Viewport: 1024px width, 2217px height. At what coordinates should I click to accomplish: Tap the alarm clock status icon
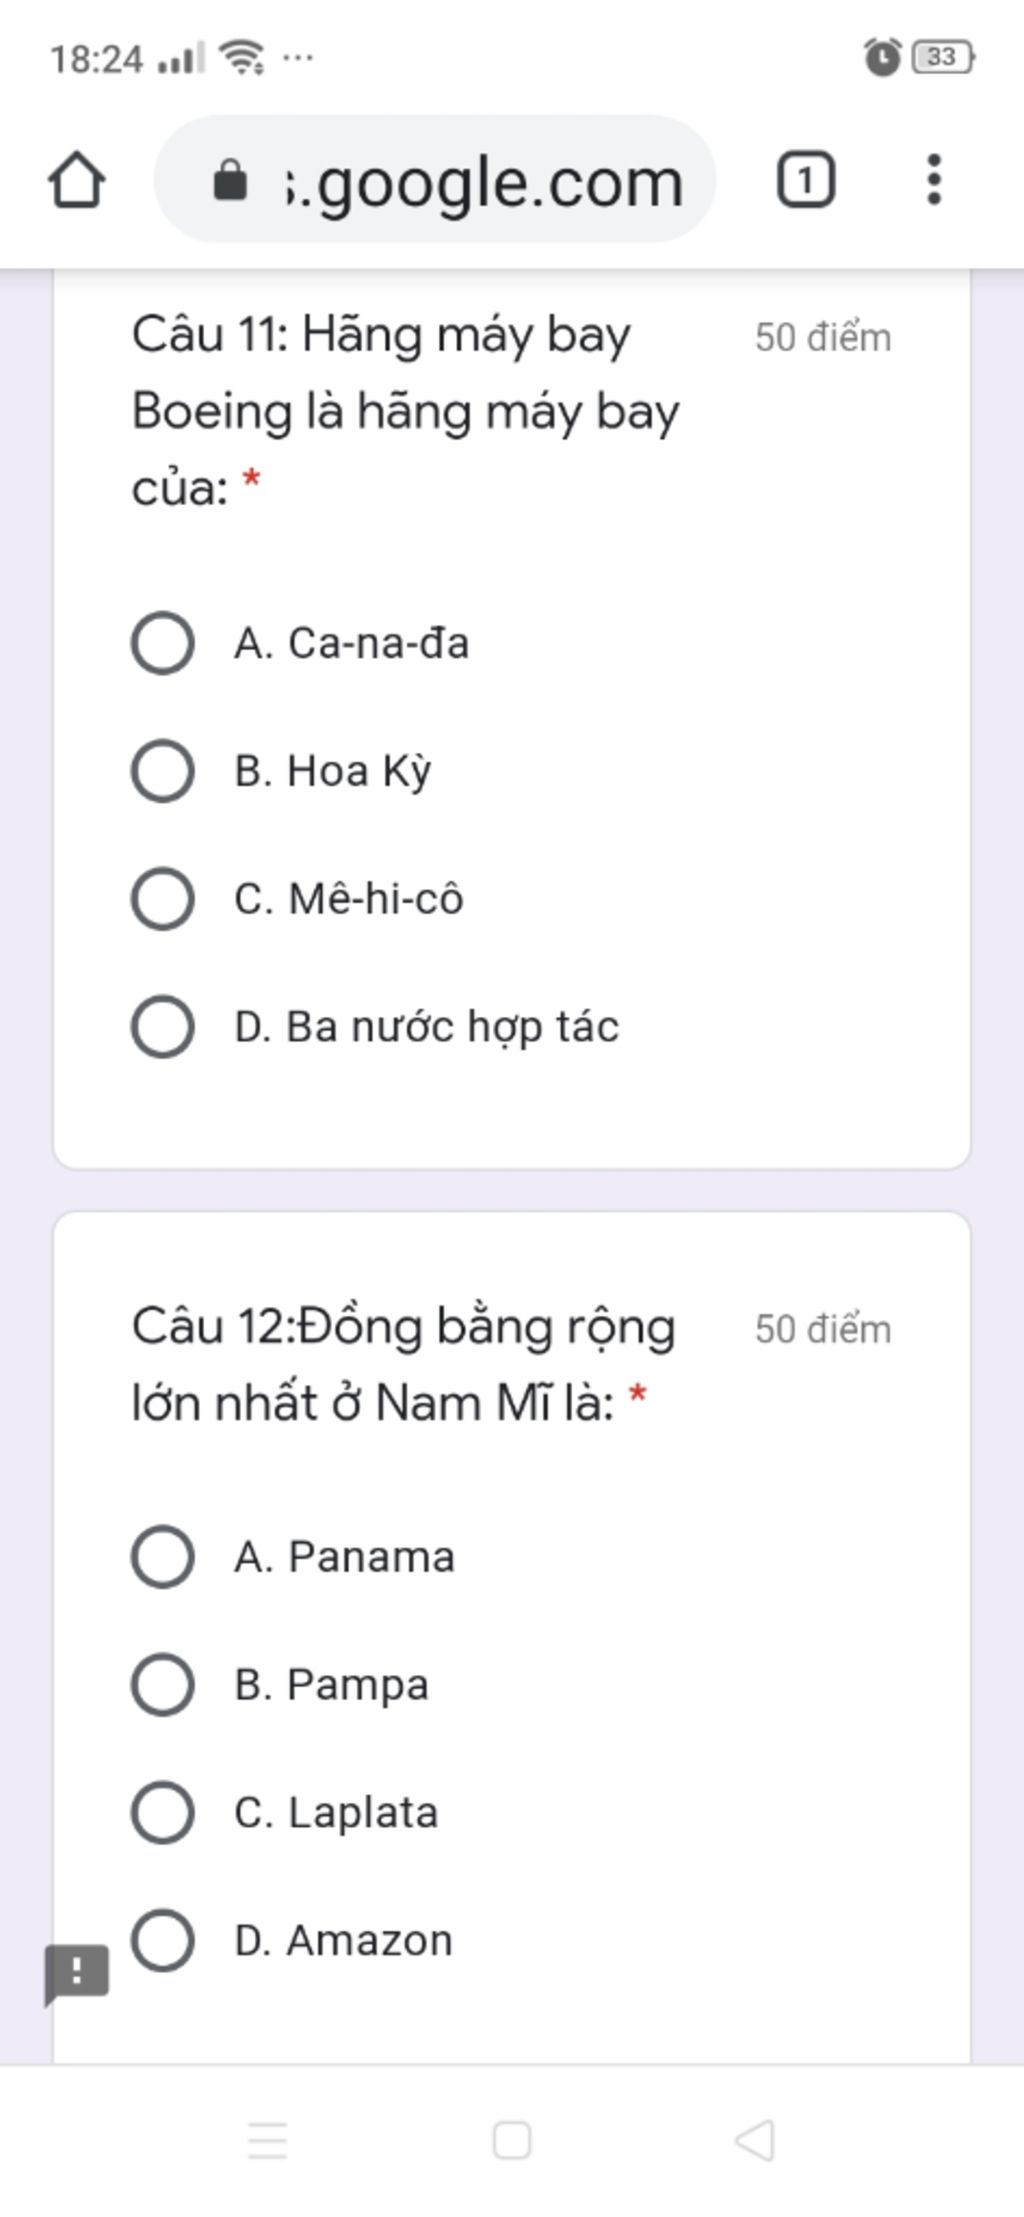point(882,58)
